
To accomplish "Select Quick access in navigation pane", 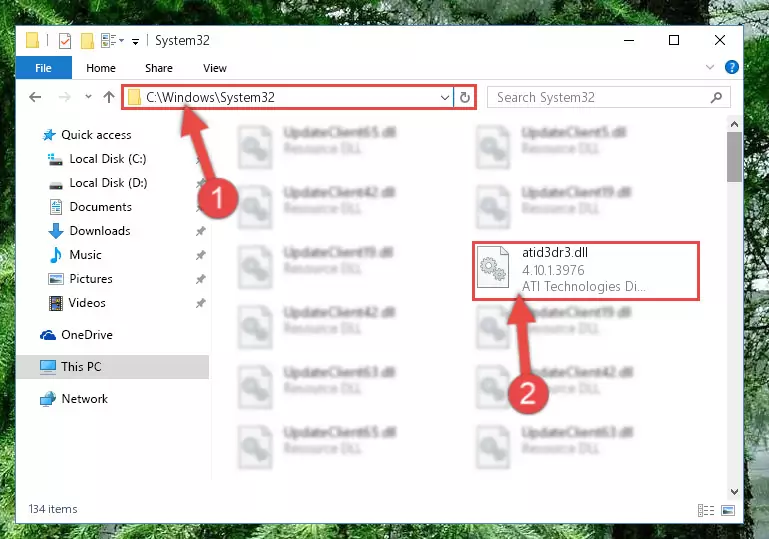I will pos(96,135).
